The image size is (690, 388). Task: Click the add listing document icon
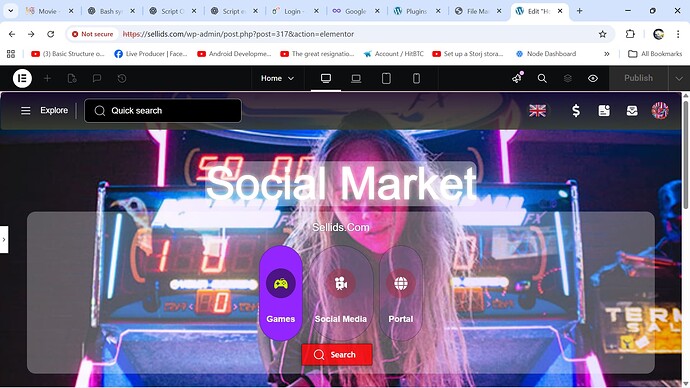[604, 110]
